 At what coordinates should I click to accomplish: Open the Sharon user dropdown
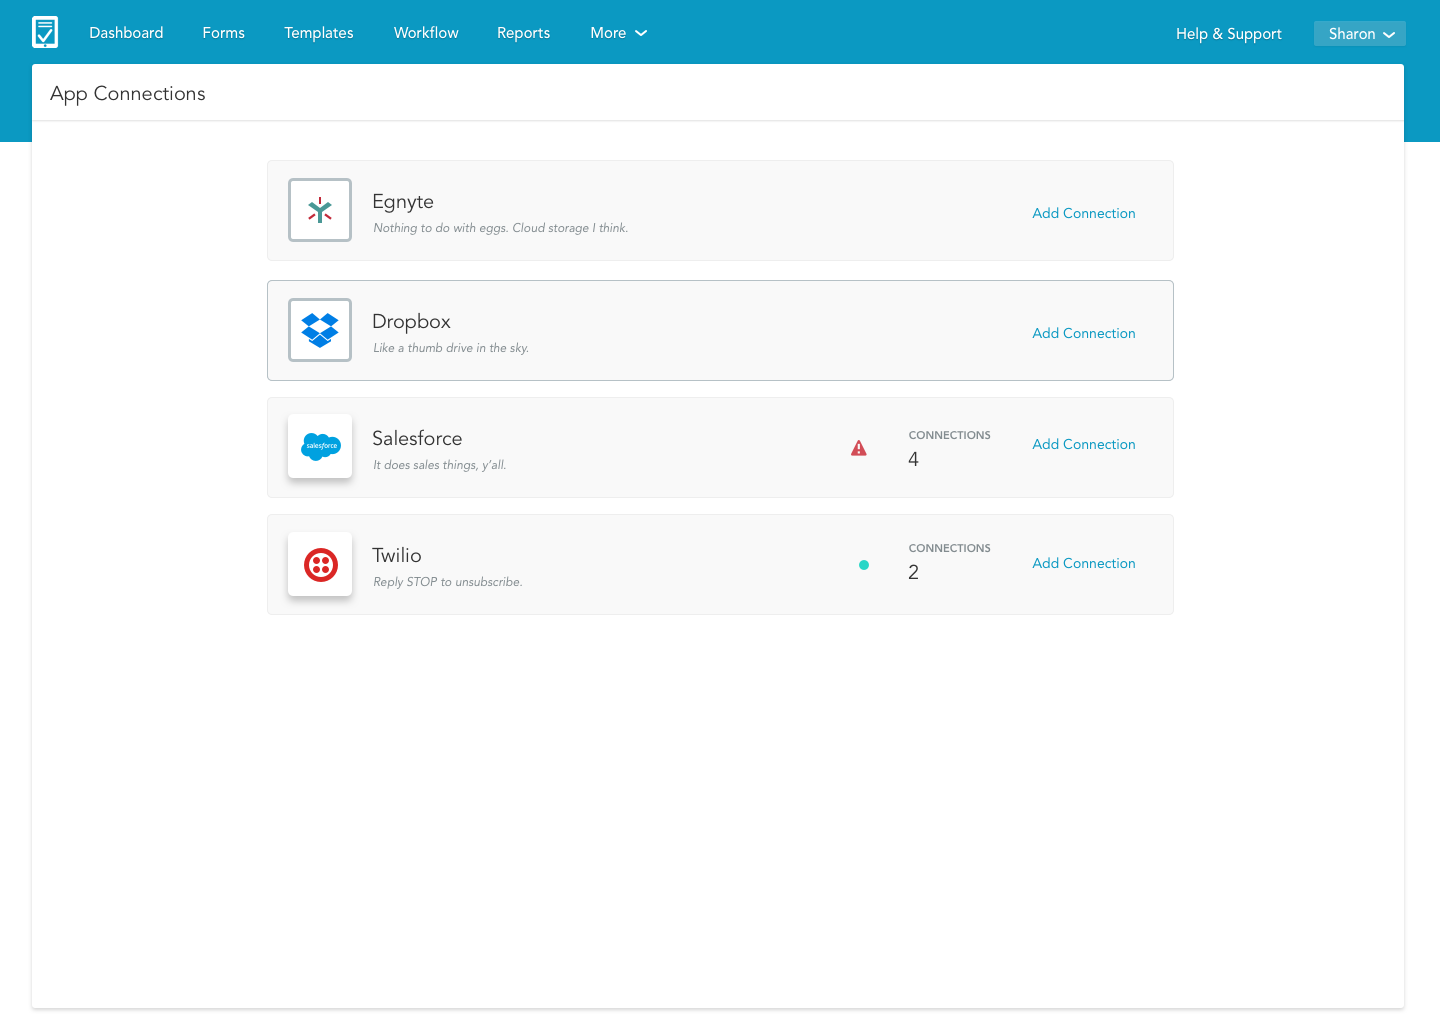(x=1359, y=34)
